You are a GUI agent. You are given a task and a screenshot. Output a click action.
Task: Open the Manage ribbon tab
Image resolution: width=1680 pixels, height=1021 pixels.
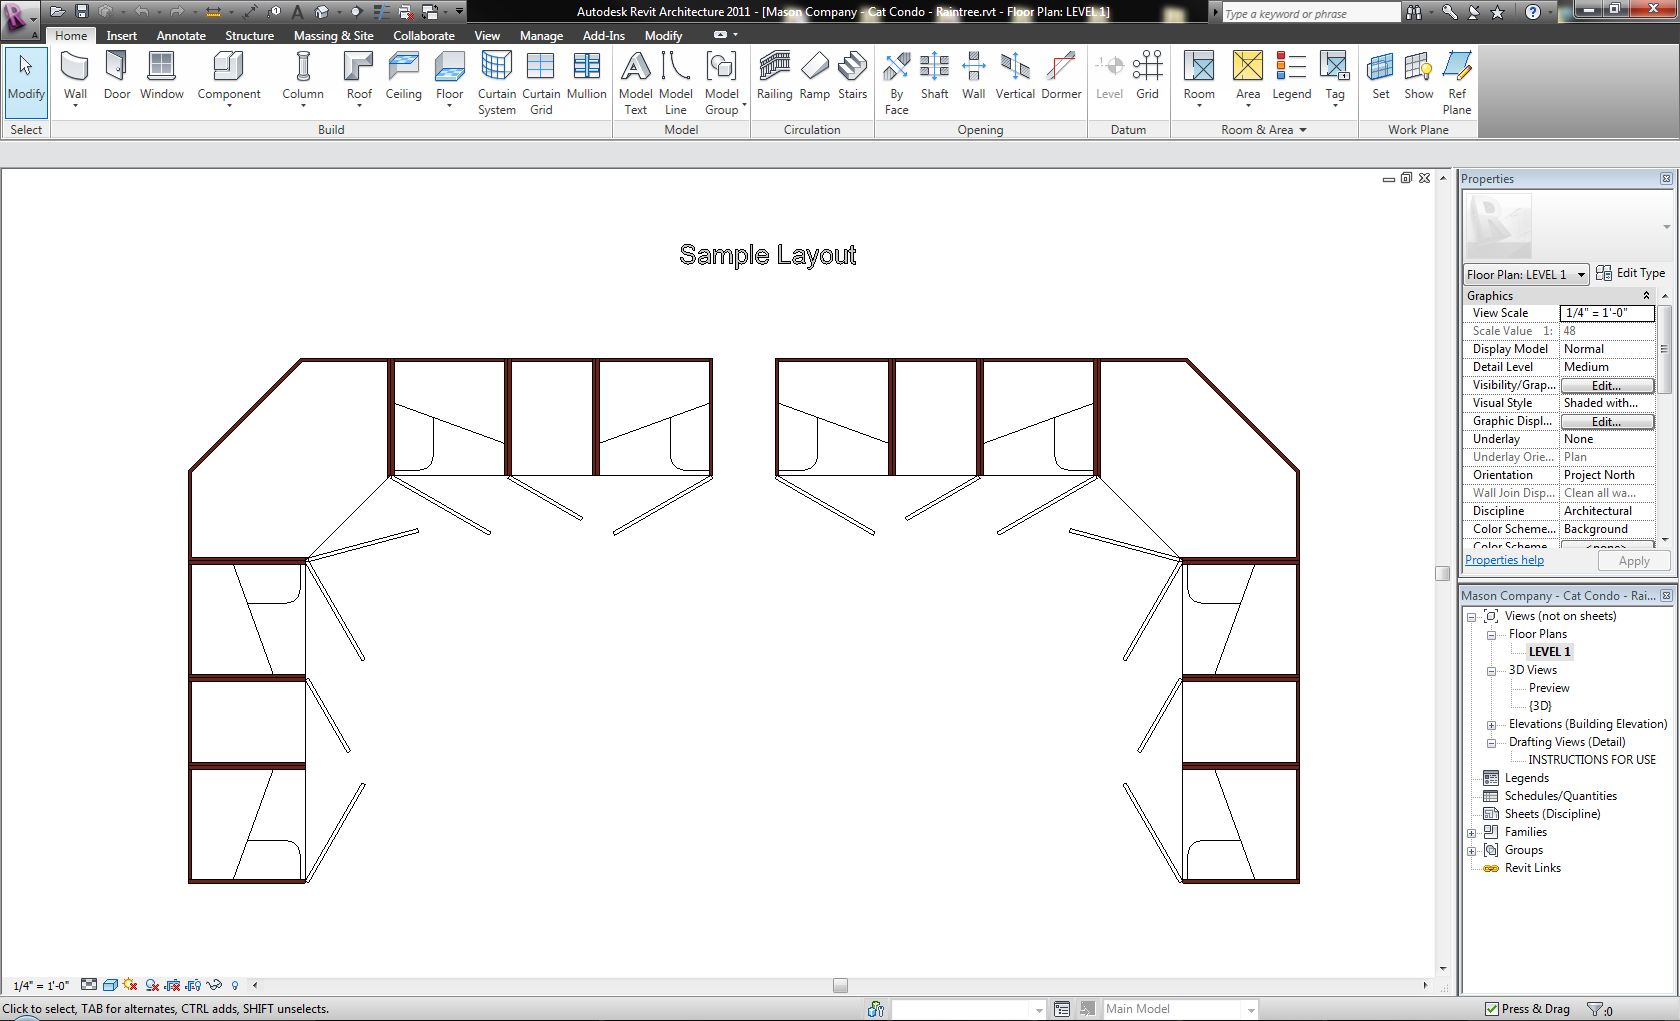pyautogui.click(x=541, y=35)
